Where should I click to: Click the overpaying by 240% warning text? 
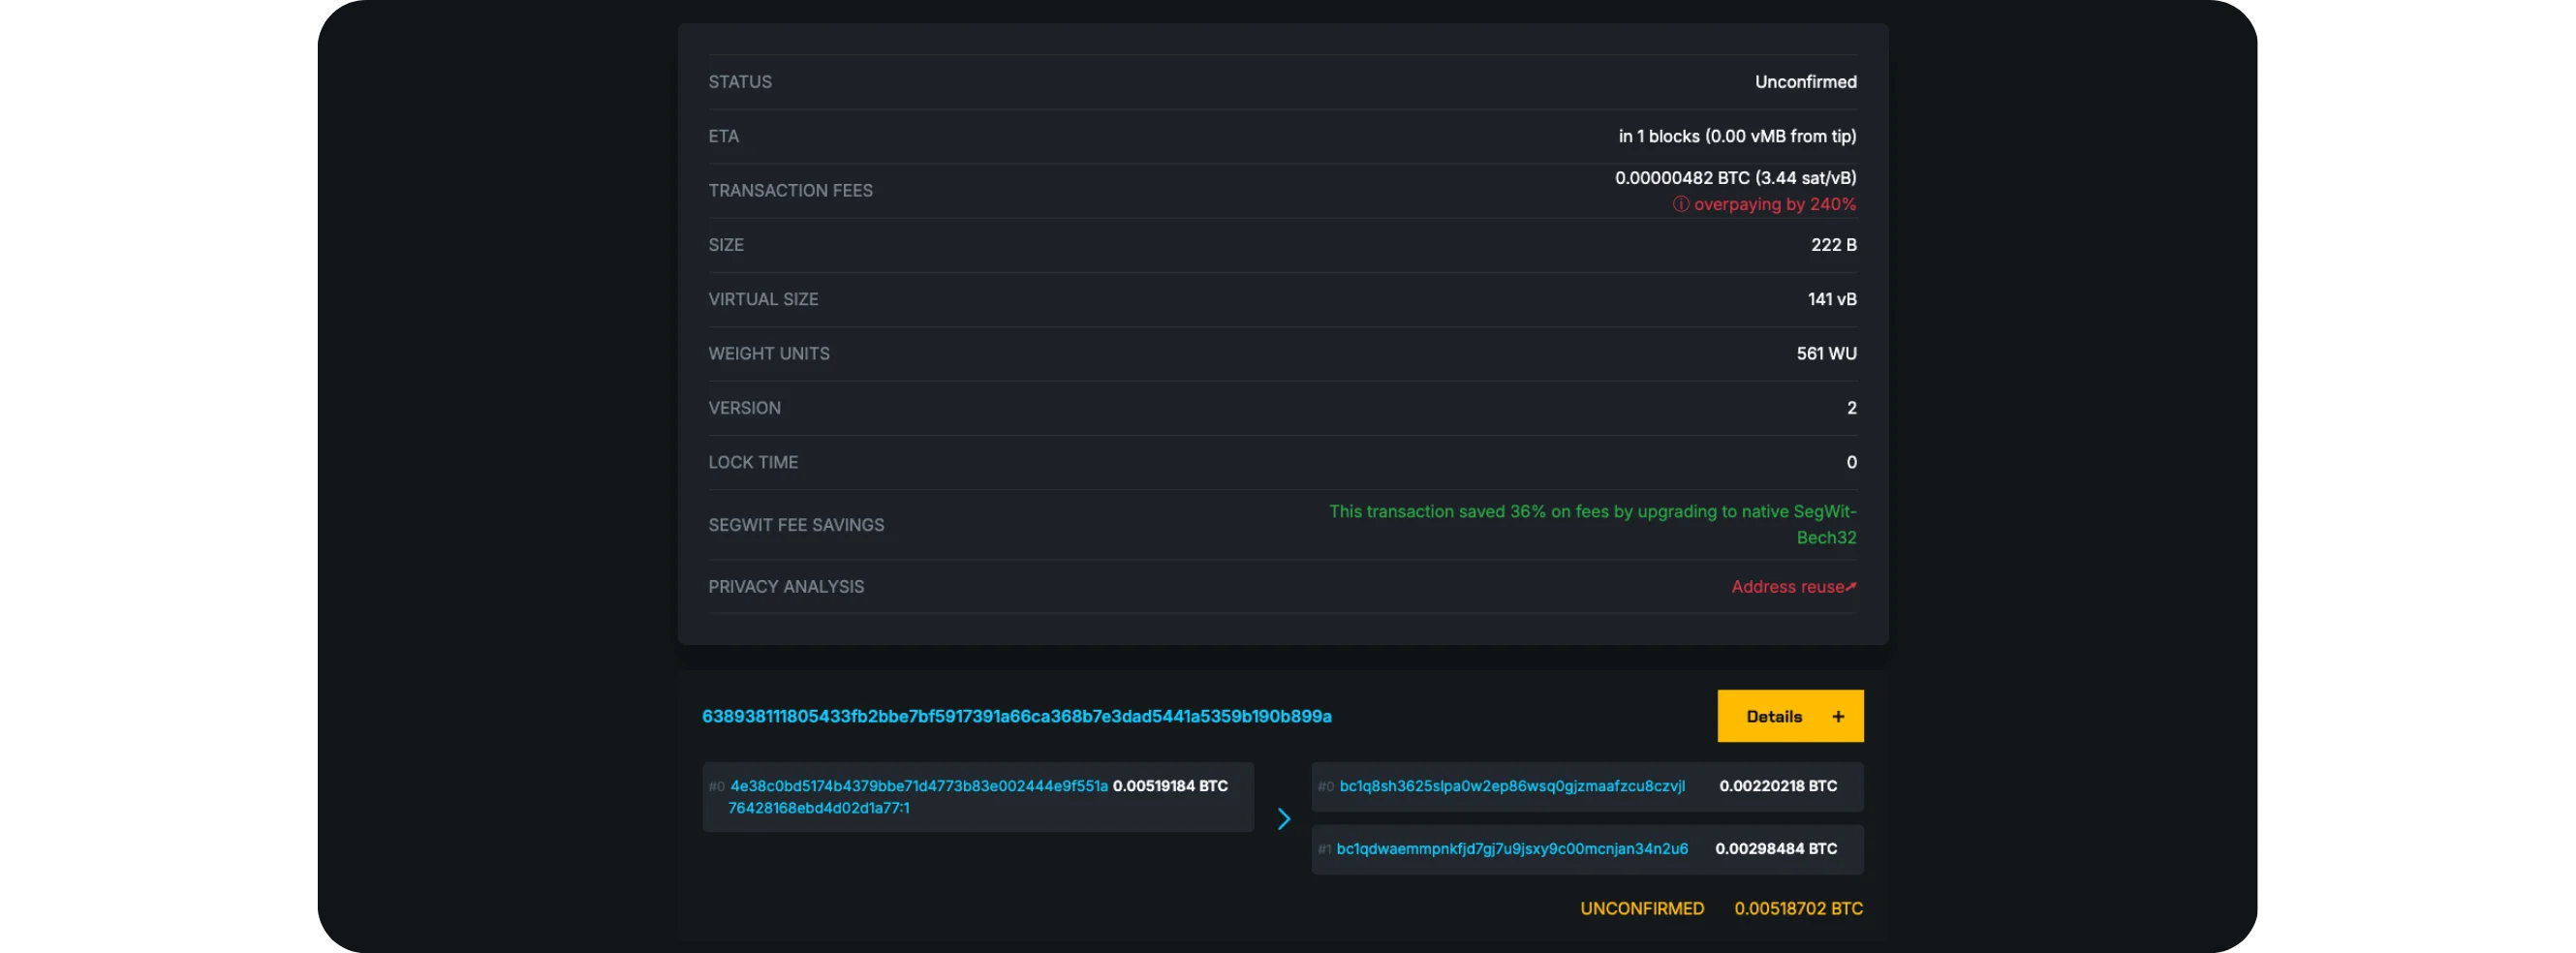[x=1774, y=204]
